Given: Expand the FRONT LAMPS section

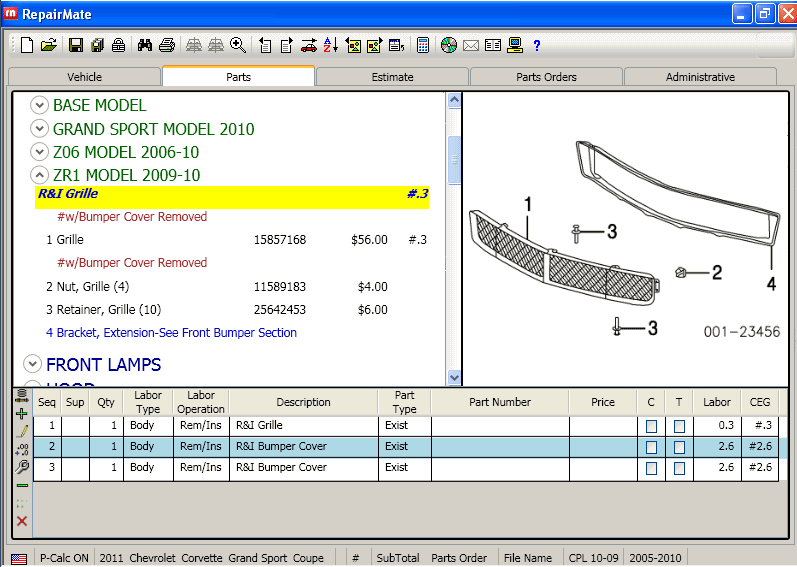Looking at the screenshot, I should pyautogui.click(x=33, y=364).
